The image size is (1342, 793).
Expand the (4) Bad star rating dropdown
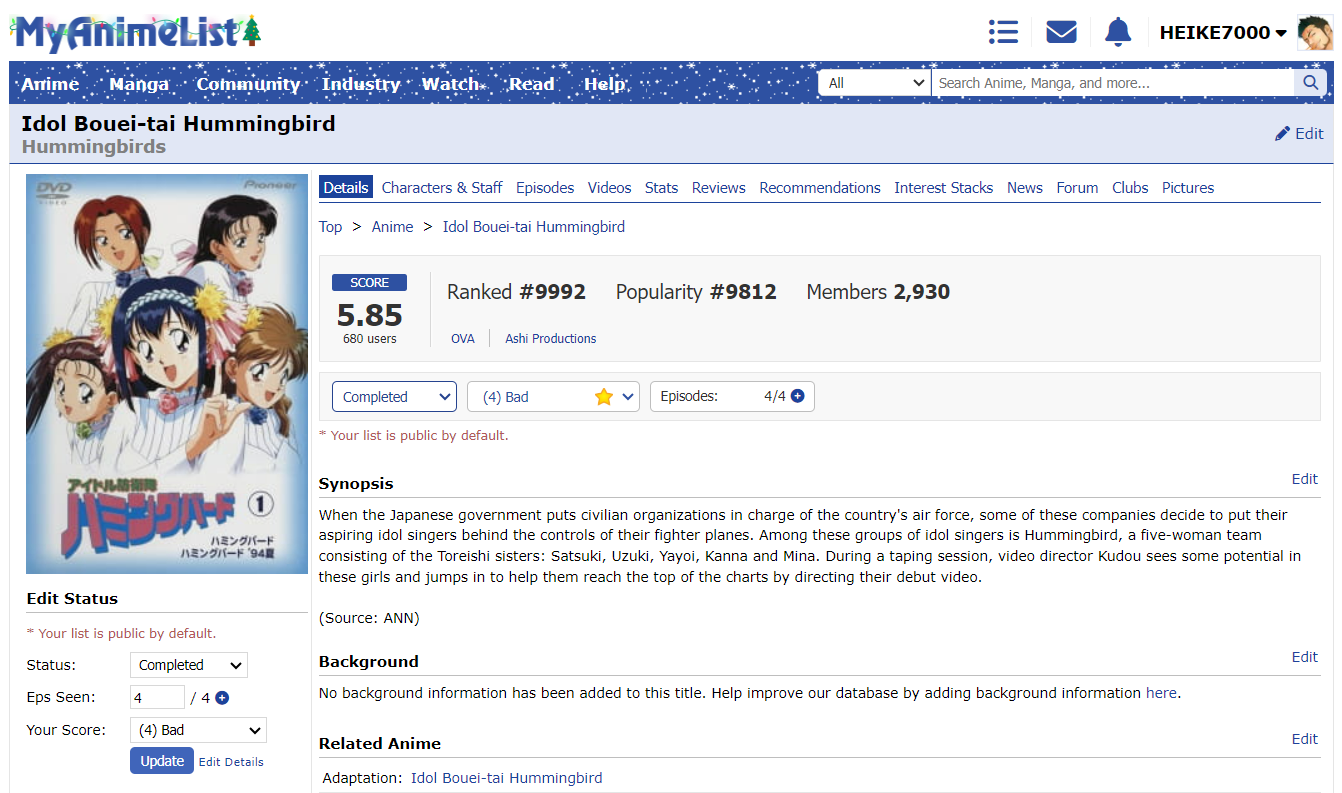[x=553, y=397]
